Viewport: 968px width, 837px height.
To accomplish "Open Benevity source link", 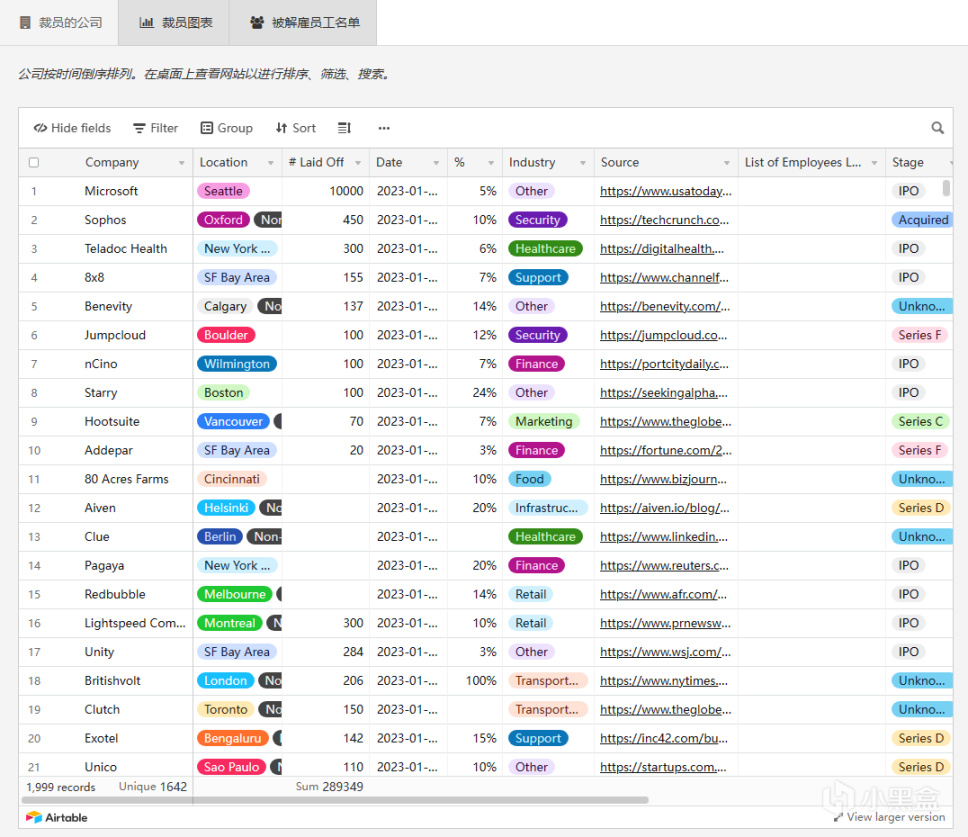I will [665, 306].
